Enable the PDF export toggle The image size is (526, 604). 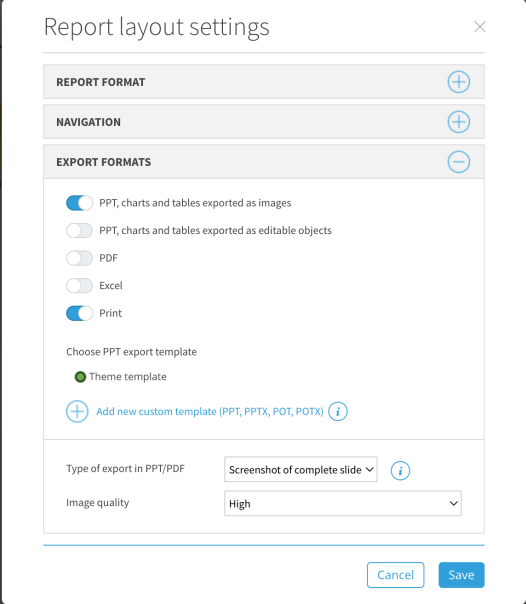(x=79, y=258)
